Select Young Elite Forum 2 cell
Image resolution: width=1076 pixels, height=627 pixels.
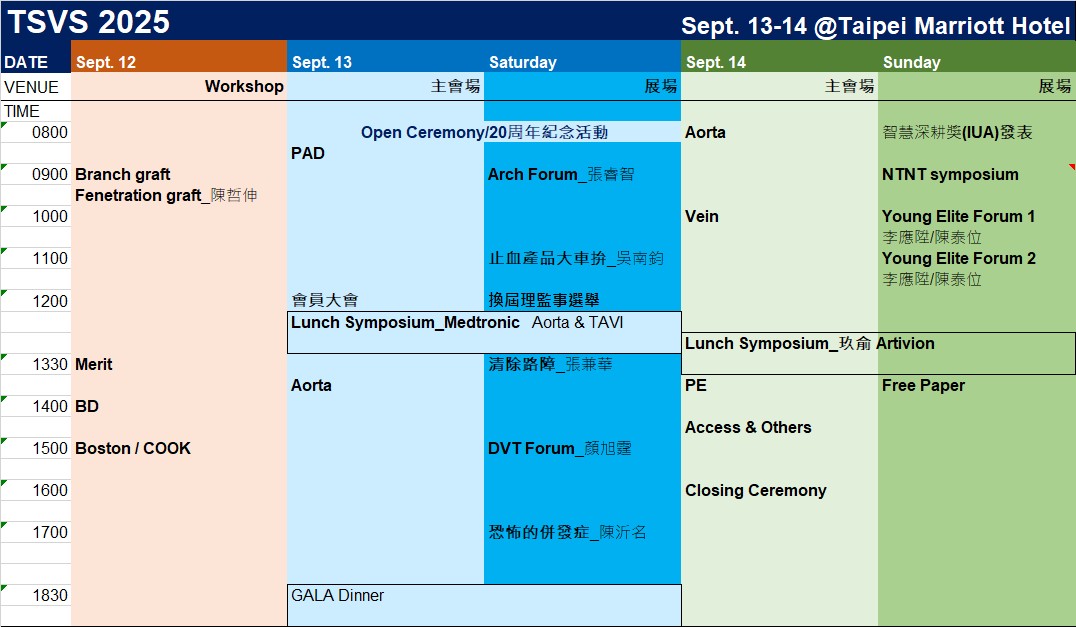[976, 258]
